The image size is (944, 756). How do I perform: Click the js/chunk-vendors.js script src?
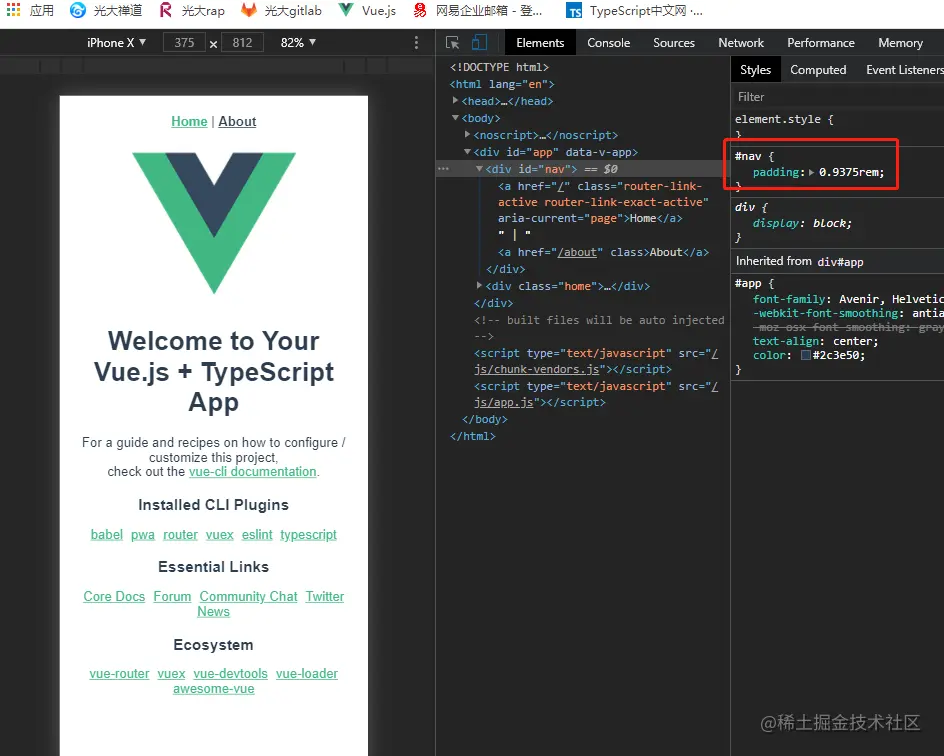click(x=536, y=369)
